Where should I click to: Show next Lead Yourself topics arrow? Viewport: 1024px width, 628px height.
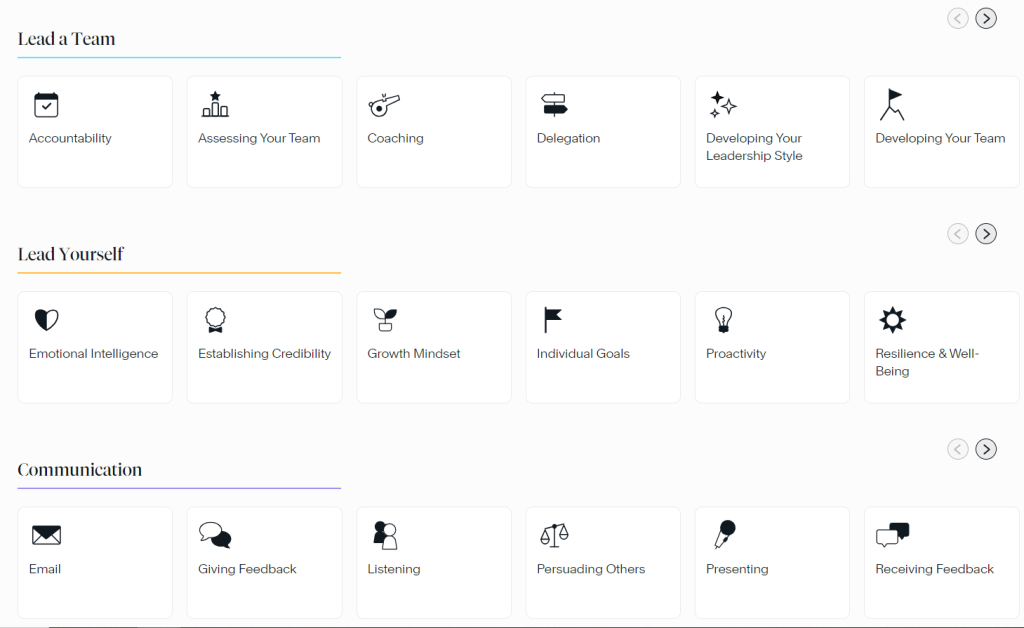(986, 234)
